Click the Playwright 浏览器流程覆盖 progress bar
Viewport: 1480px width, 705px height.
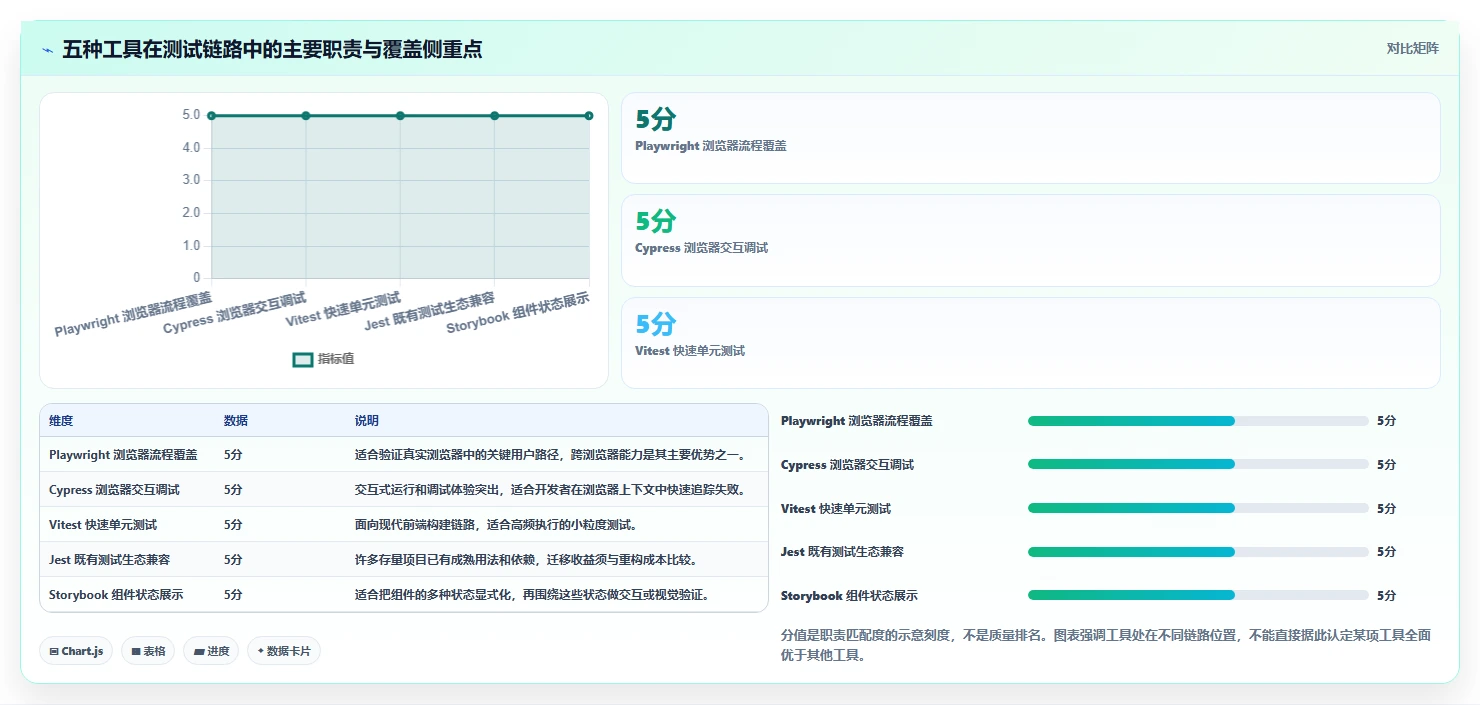[1198, 421]
